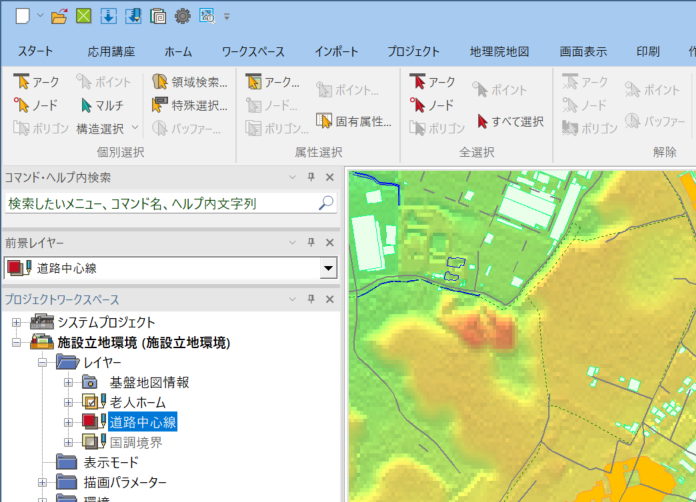Image resolution: width=696 pixels, height=502 pixels.
Task: Click the command and help search field
Action: pyautogui.click(x=160, y=203)
